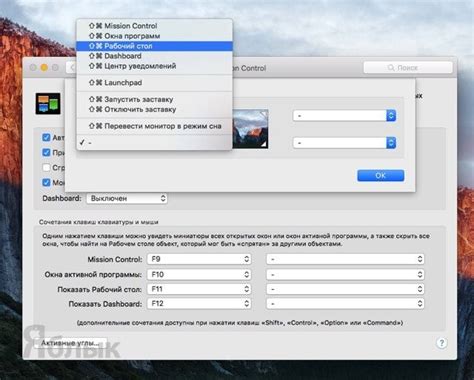The width and height of the screenshot is (474, 380).
Task: Click desktop preview thumbnail in sheet
Action: point(250,129)
